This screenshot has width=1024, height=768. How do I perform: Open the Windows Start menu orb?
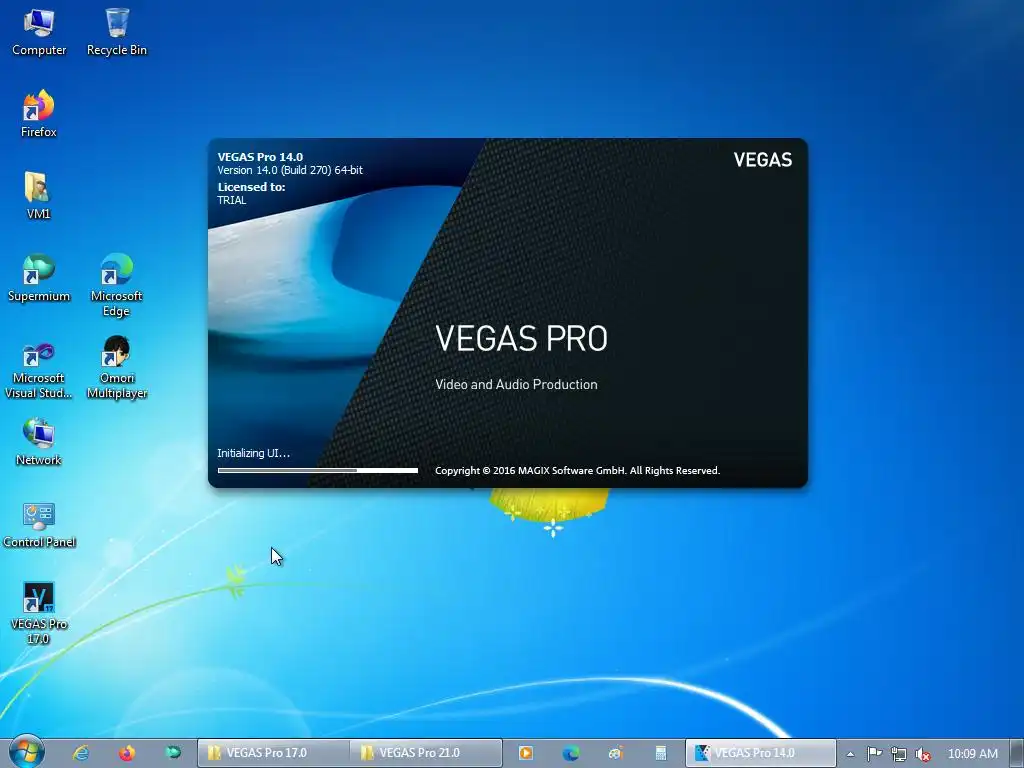26,752
